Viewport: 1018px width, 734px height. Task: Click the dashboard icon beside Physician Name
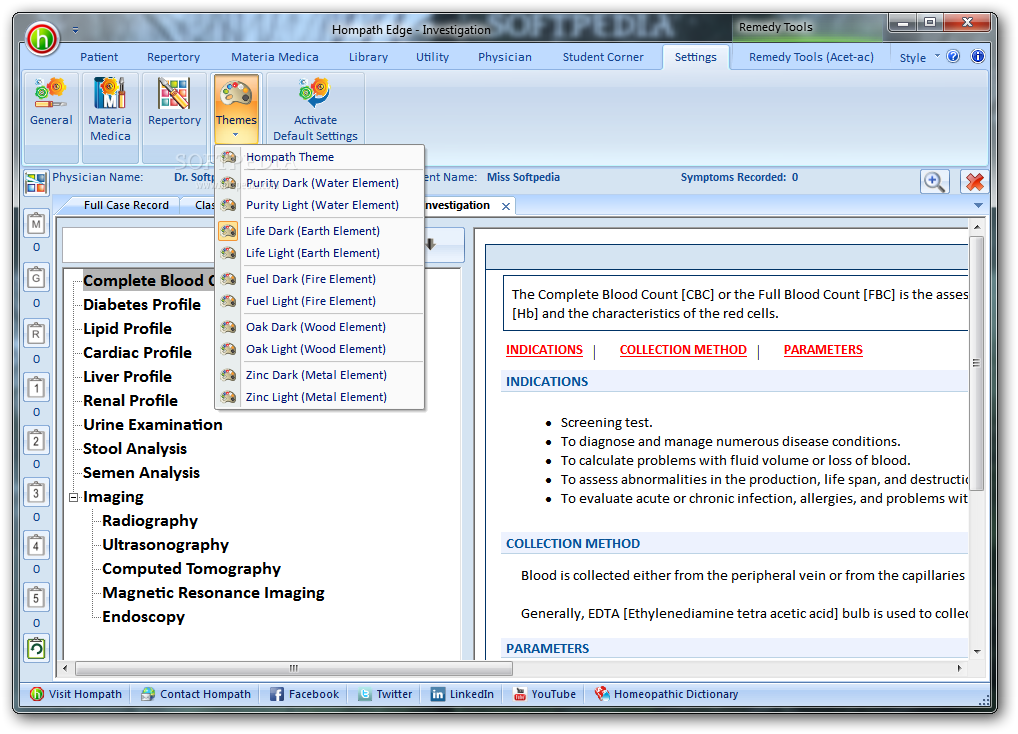point(36,183)
